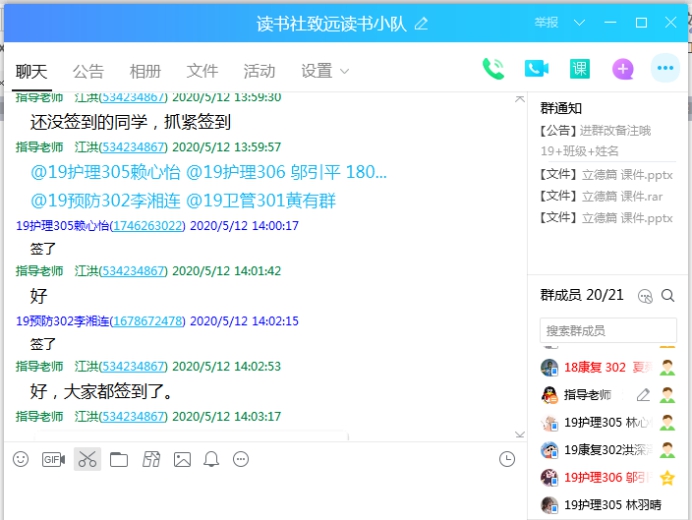Start a group video call

click(537, 69)
